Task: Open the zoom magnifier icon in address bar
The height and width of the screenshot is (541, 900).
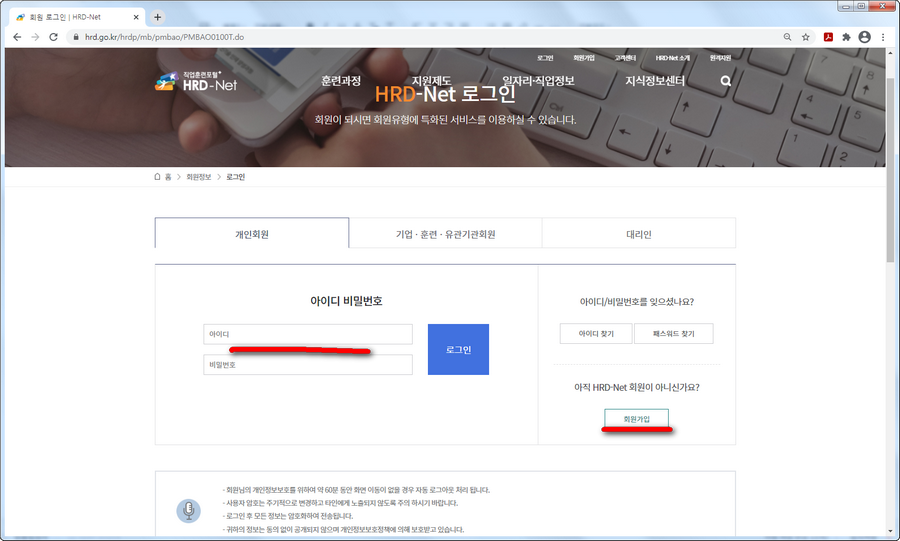Action: click(x=788, y=37)
